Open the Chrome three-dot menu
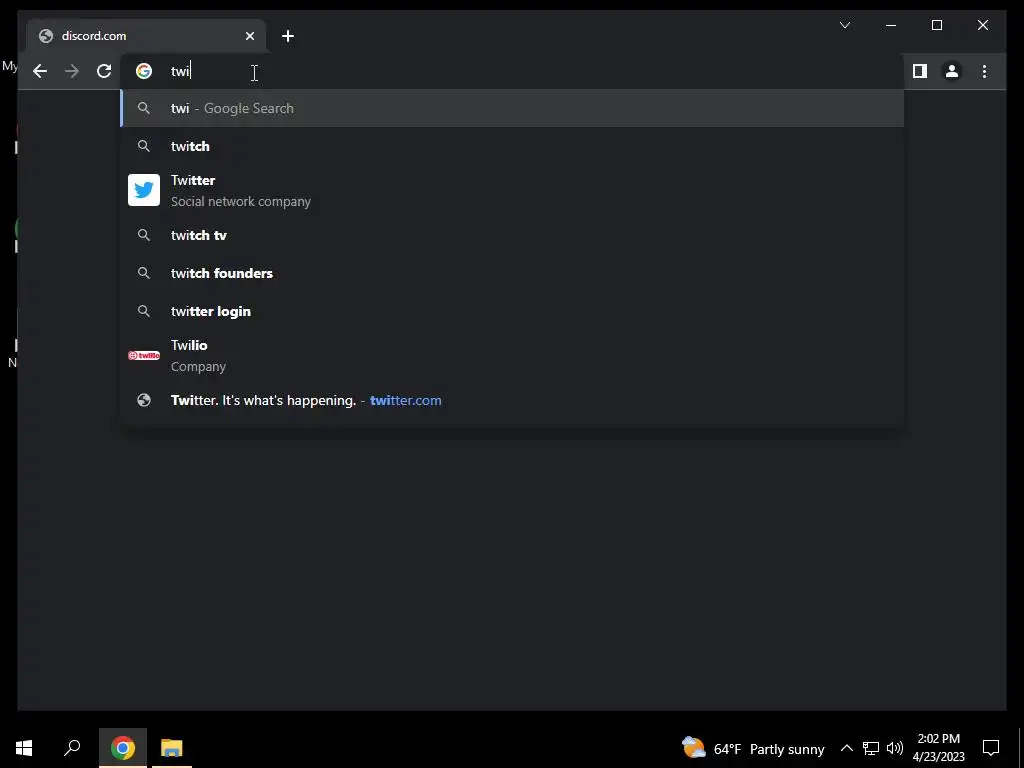The width and height of the screenshot is (1024, 768). click(984, 71)
